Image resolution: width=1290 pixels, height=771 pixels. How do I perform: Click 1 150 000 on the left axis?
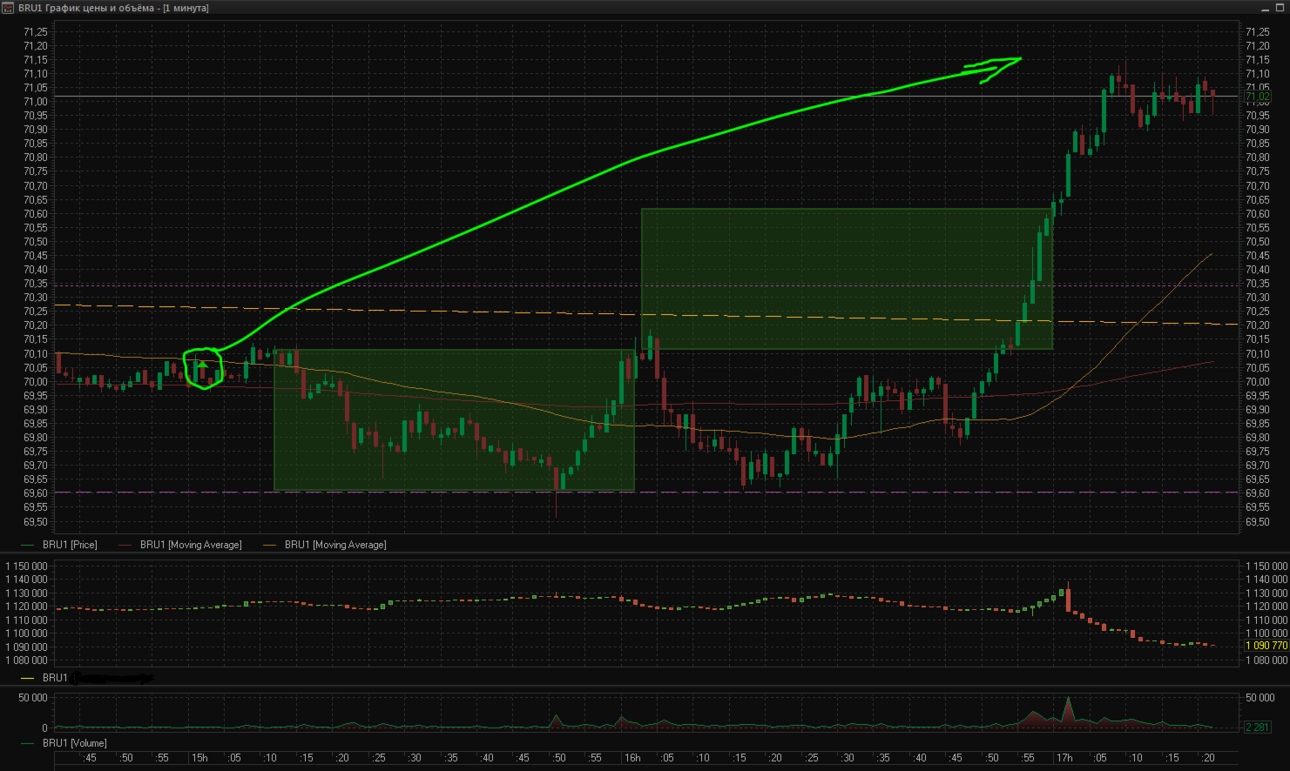[27, 566]
